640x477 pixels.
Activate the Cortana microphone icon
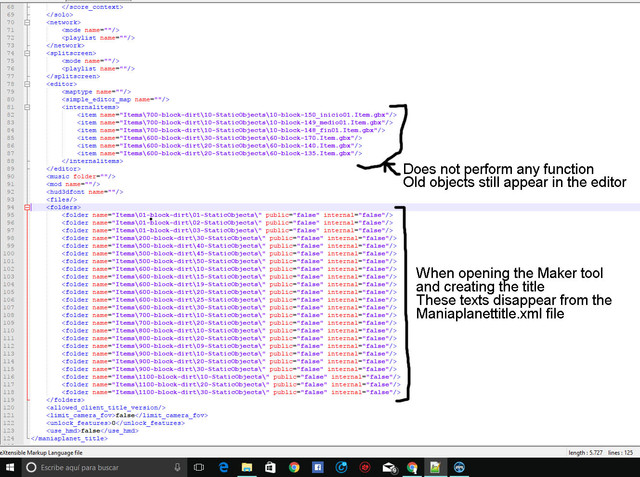click(x=178, y=467)
